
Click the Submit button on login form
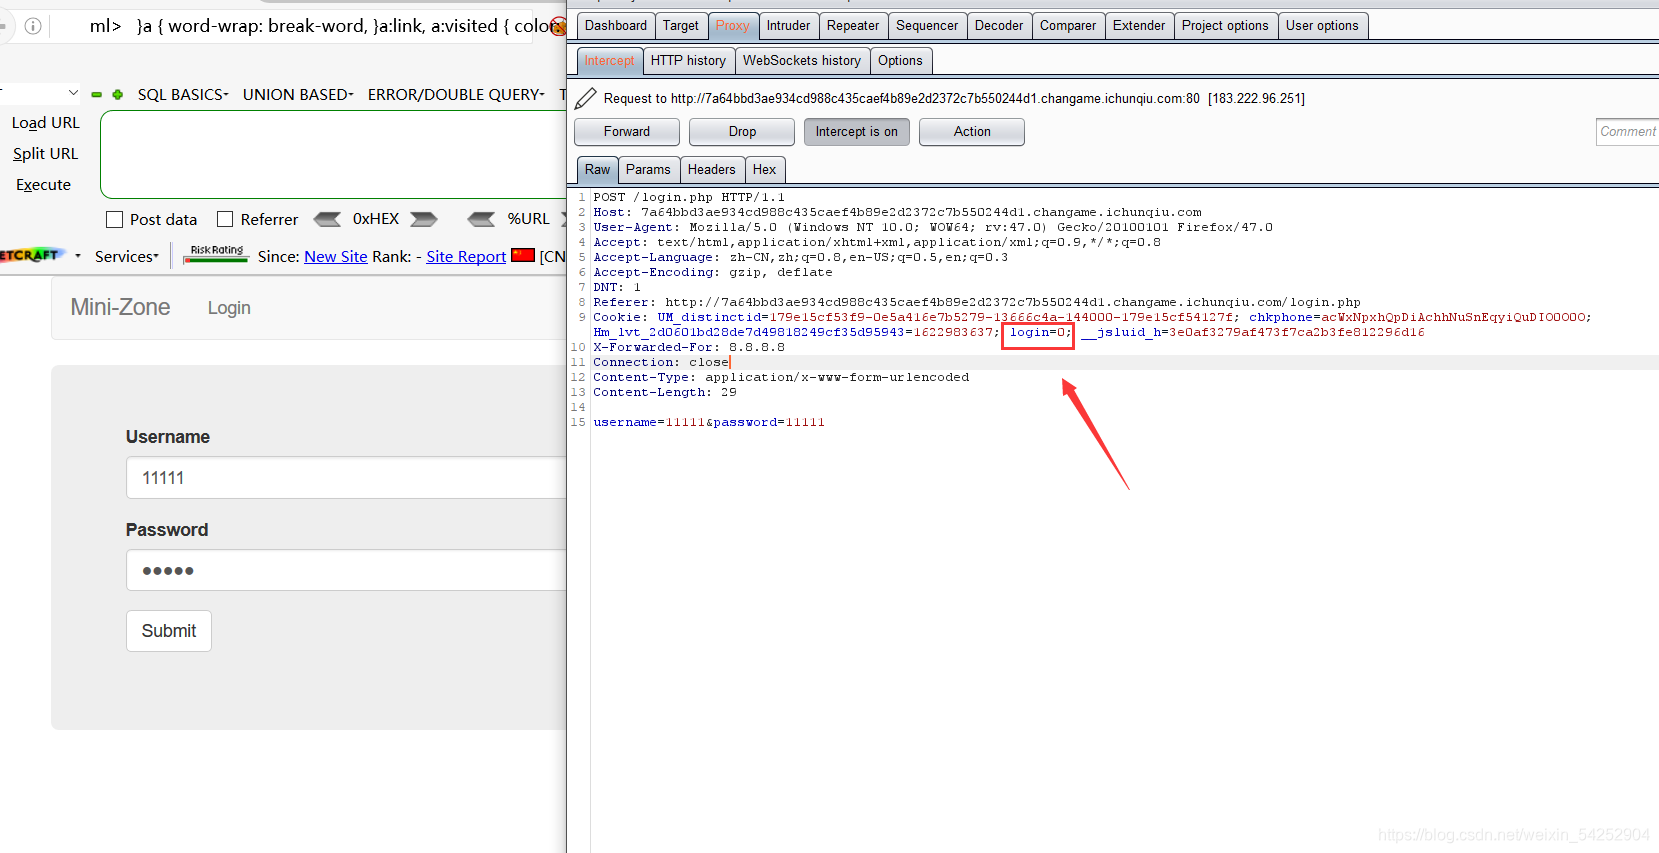(x=169, y=631)
